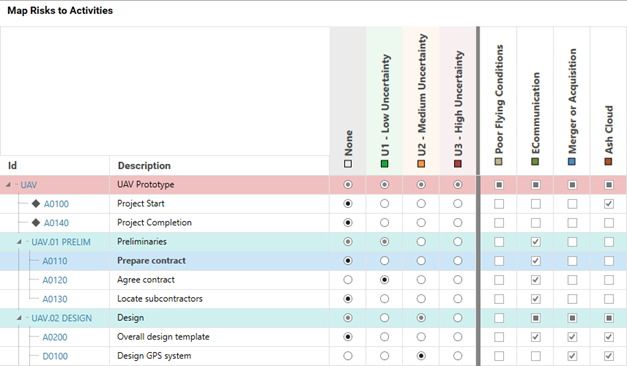This screenshot has width=627, height=366.
Task: Click Ash Cloud brown color square
Action: coord(609,162)
